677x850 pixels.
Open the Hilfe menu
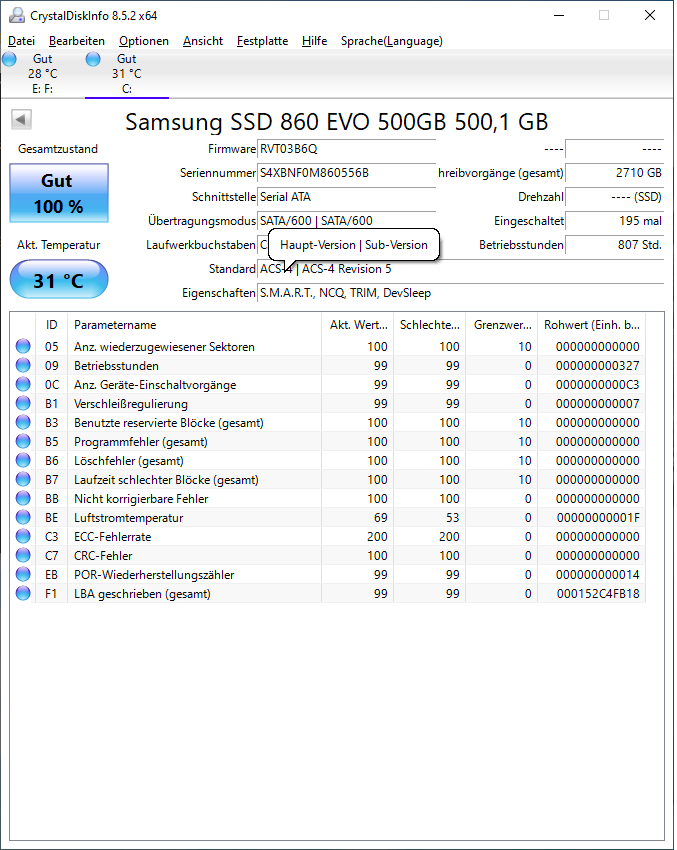[314, 41]
